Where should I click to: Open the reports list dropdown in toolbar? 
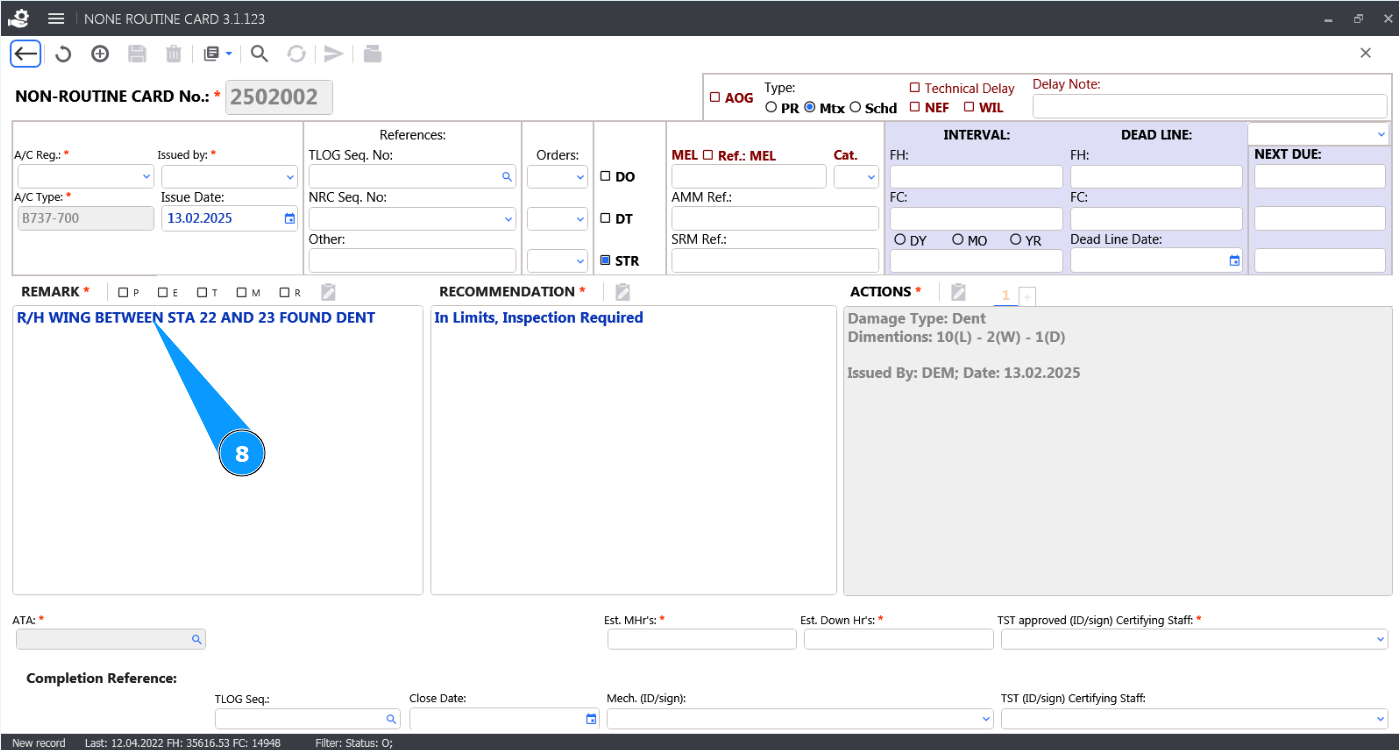(217, 54)
